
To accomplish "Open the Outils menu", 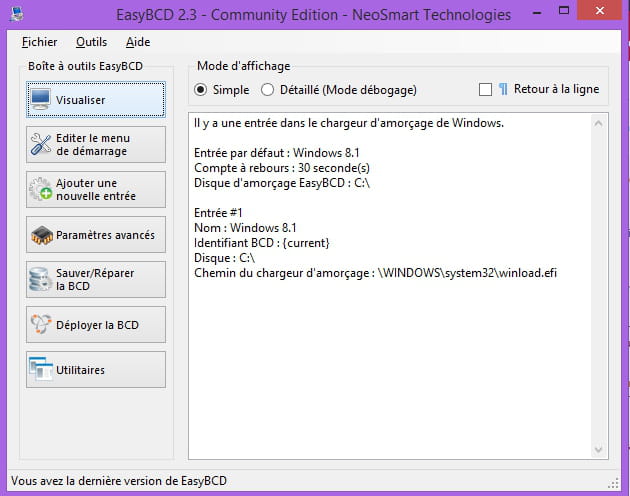I will 92,42.
